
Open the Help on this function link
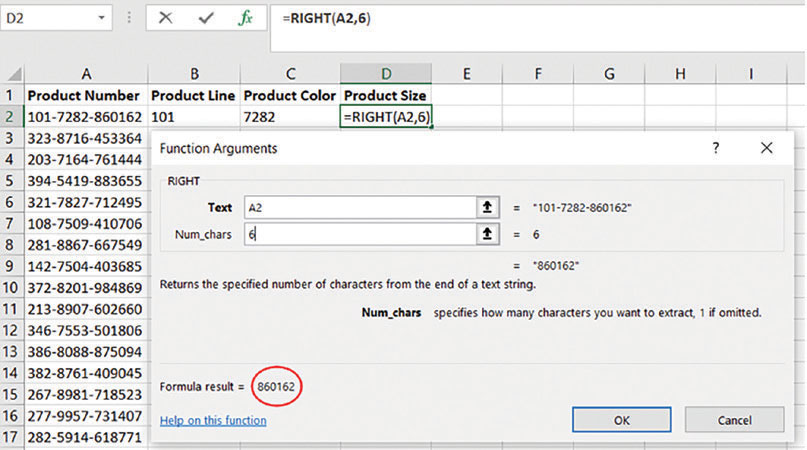pyautogui.click(x=213, y=420)
